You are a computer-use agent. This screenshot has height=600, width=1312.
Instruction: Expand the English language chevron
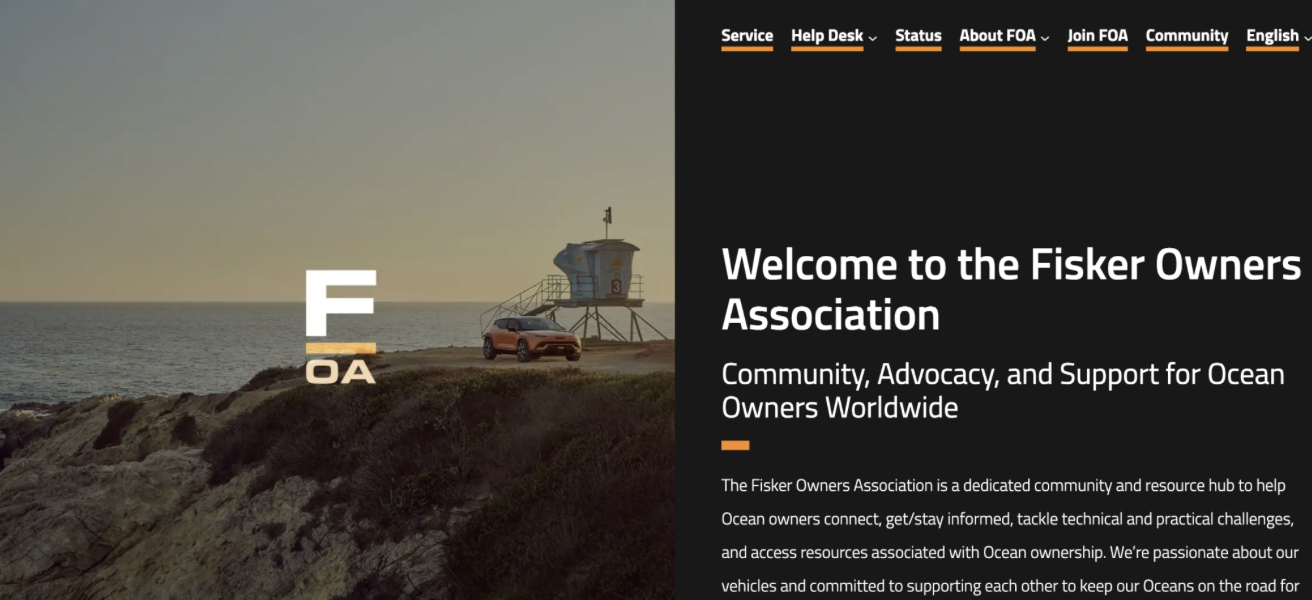(1307, 38)
